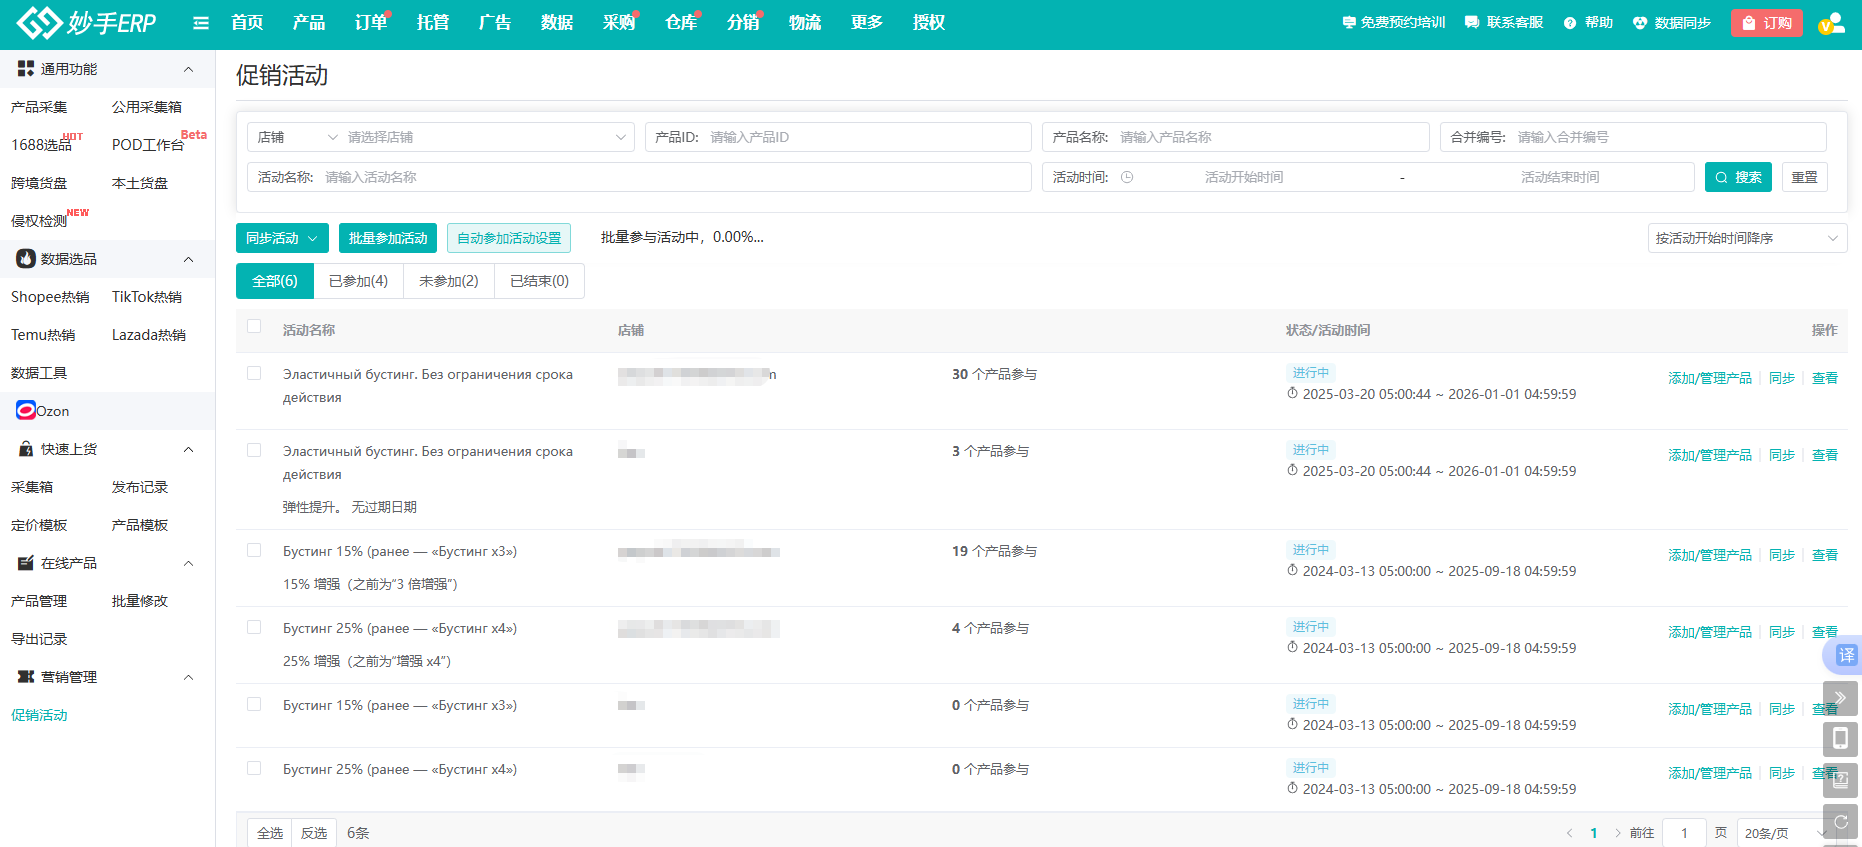Click the 妙手ERP logo icon
This screenshot has width=1862, height=847.
(40, 23)
